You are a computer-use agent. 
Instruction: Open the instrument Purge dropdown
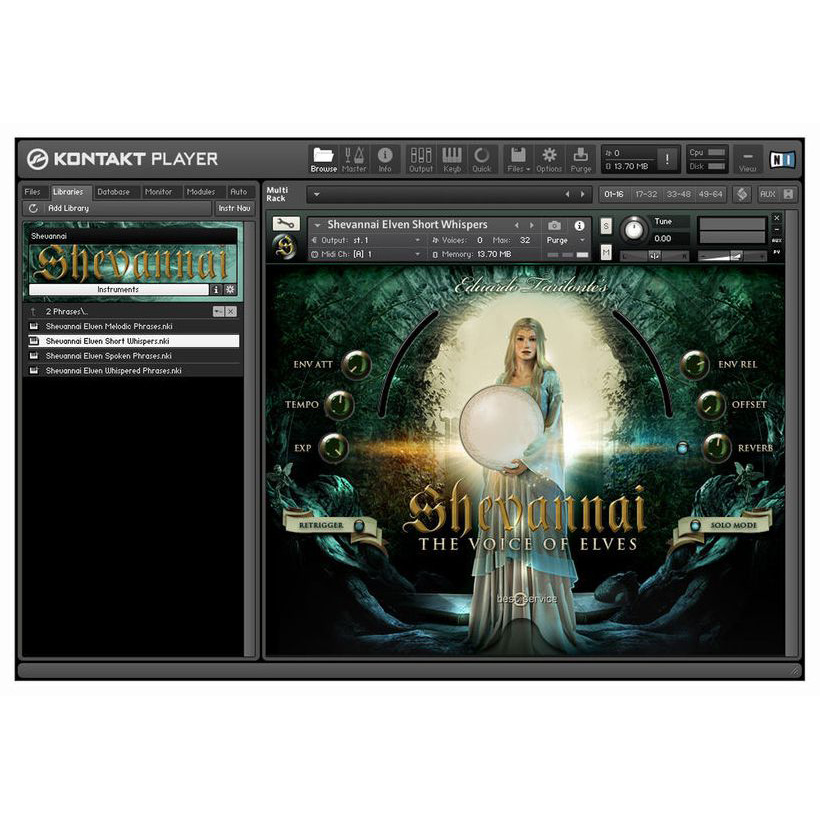582,240
